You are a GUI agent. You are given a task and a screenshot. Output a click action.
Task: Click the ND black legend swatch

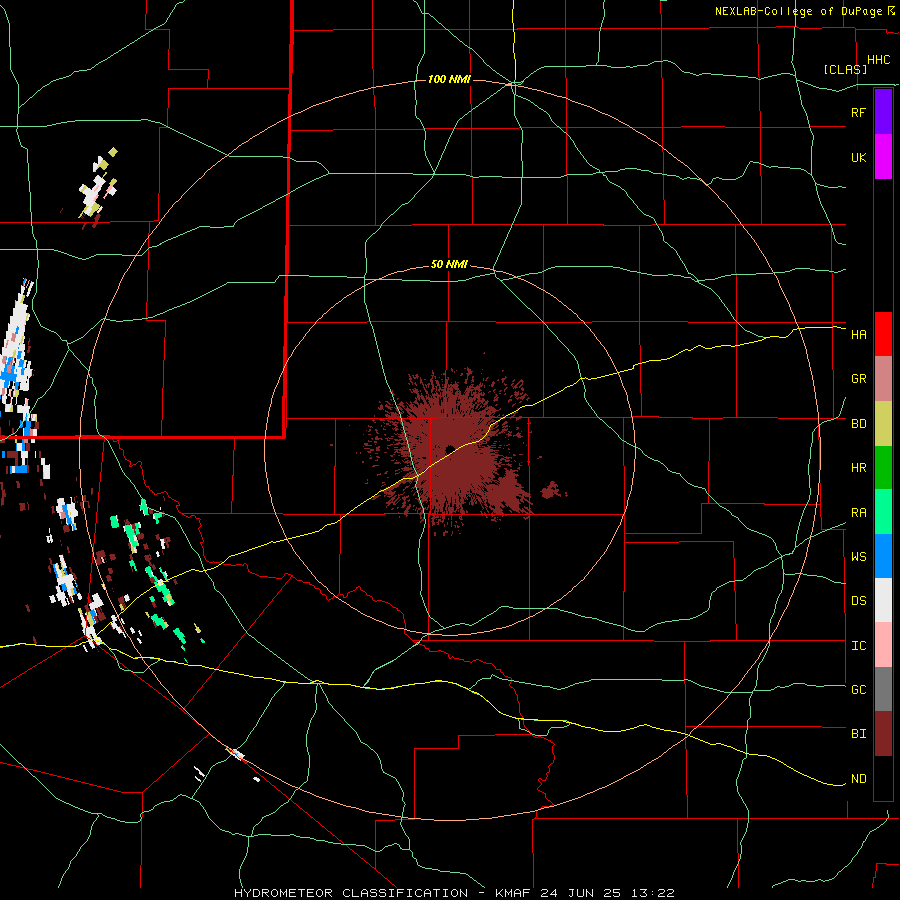[x=883, y=778]
